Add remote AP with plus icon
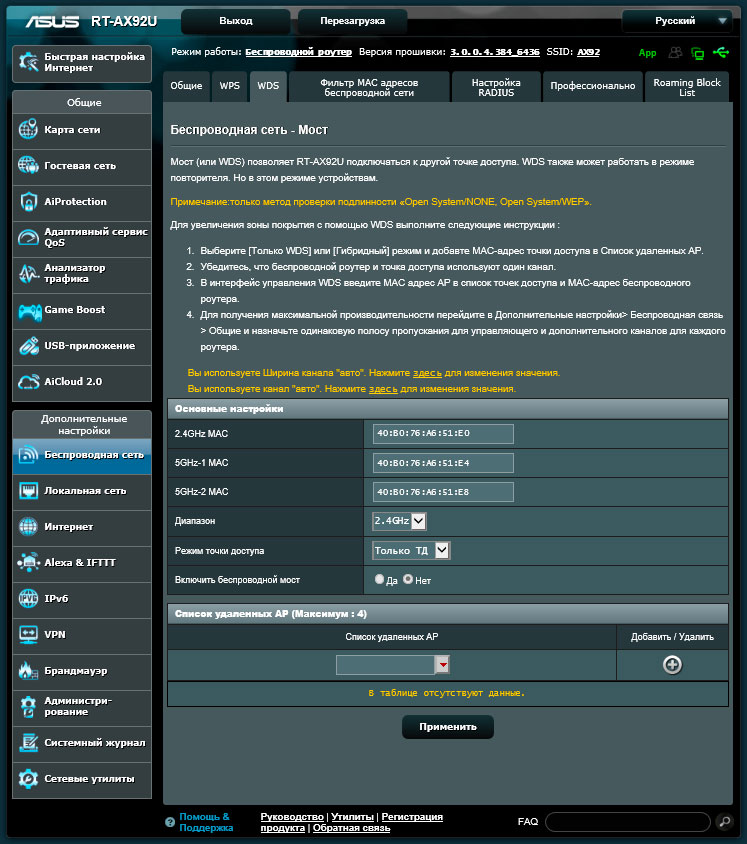This screenshot has width=747, height=844. point(672,665)
